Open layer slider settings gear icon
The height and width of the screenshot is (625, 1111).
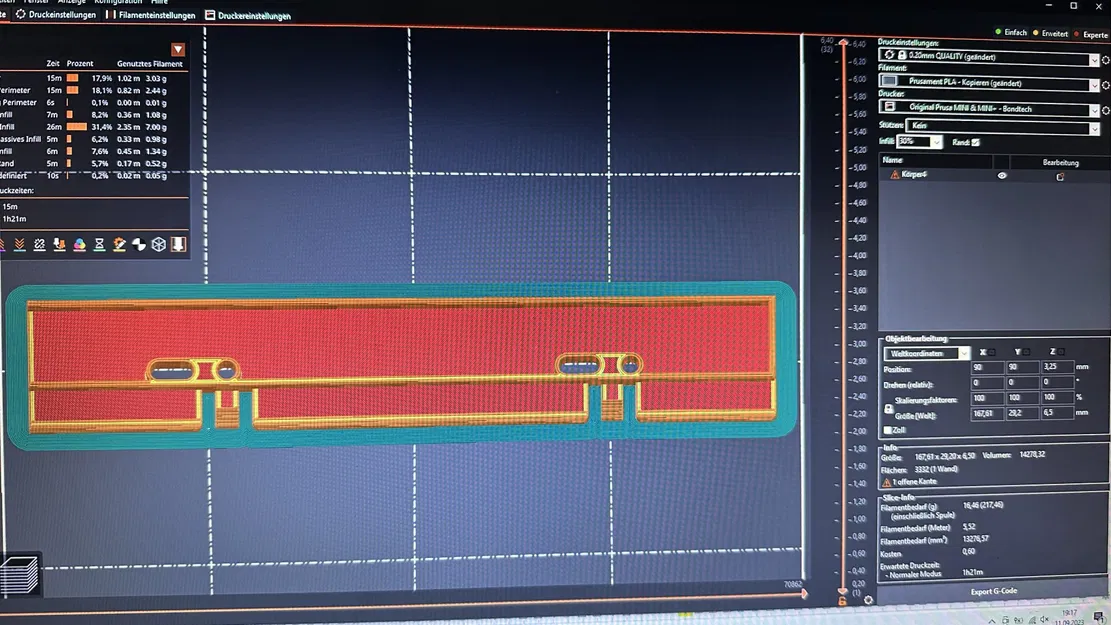point(869,599)
